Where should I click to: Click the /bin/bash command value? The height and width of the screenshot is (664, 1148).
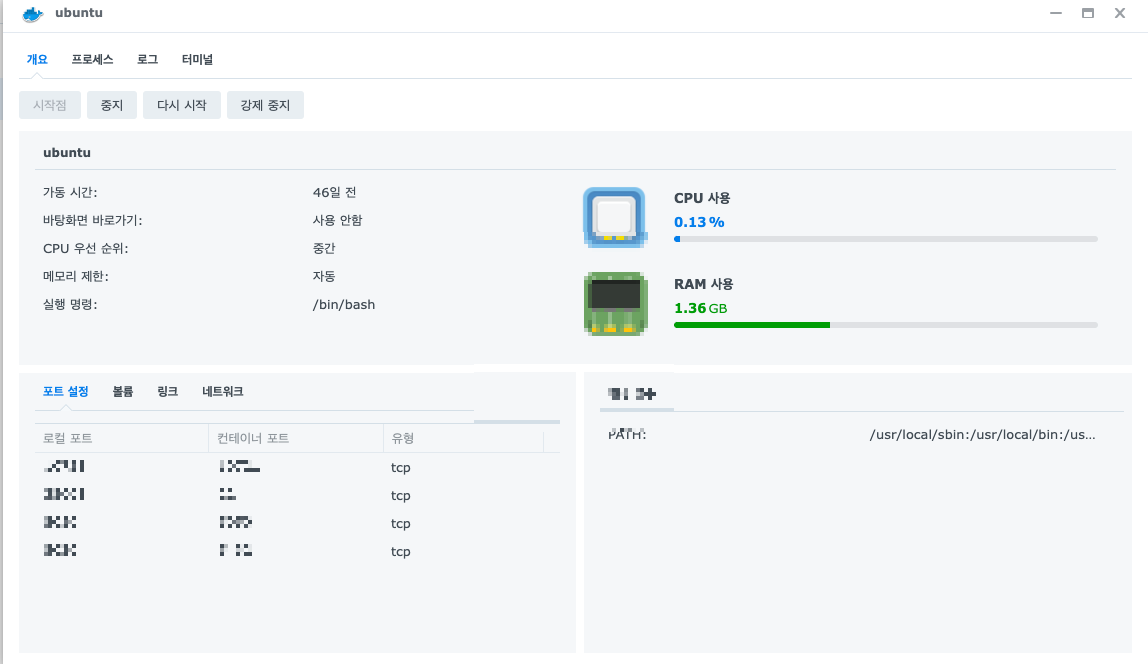[x=343, y=305]
